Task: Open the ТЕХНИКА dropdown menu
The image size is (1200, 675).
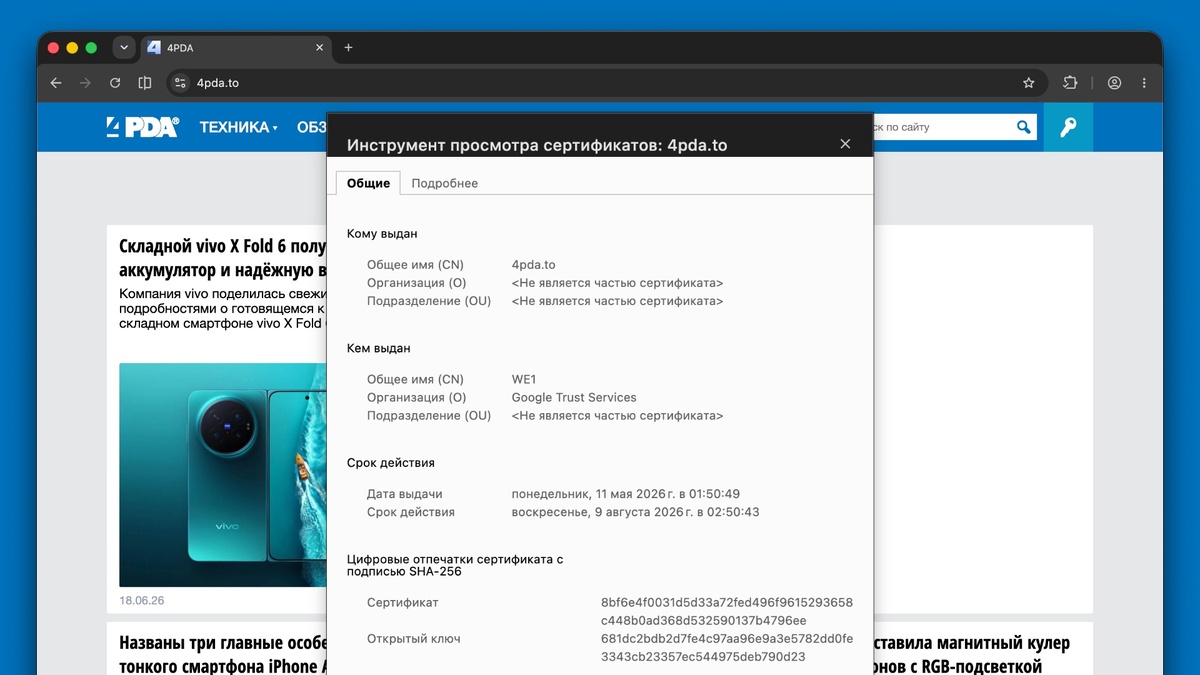Action: [x=238, y=127]
